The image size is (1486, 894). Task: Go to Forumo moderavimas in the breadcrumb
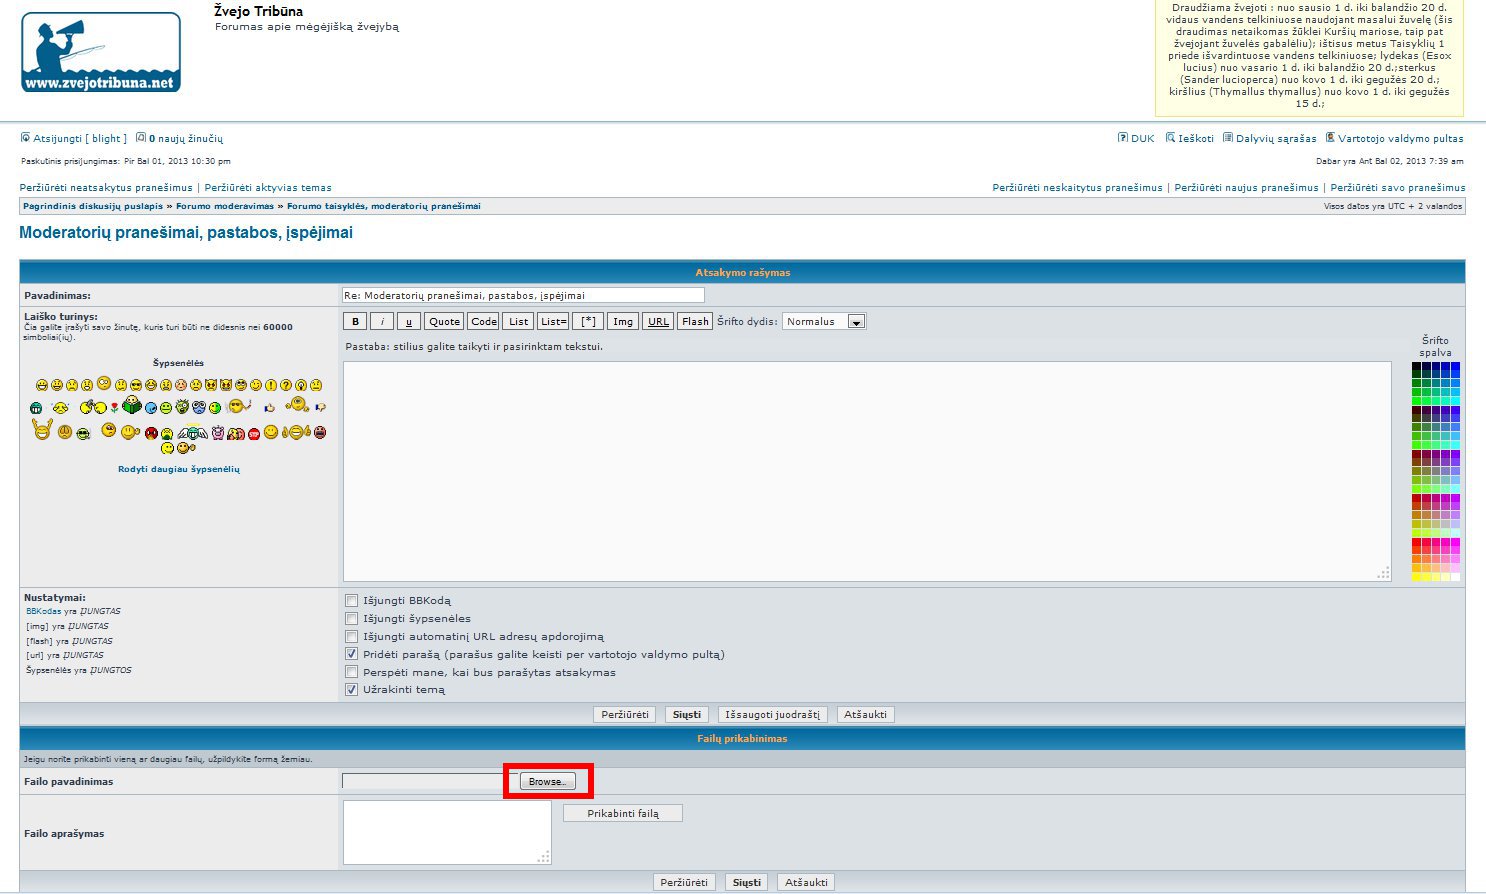[225, 206]
